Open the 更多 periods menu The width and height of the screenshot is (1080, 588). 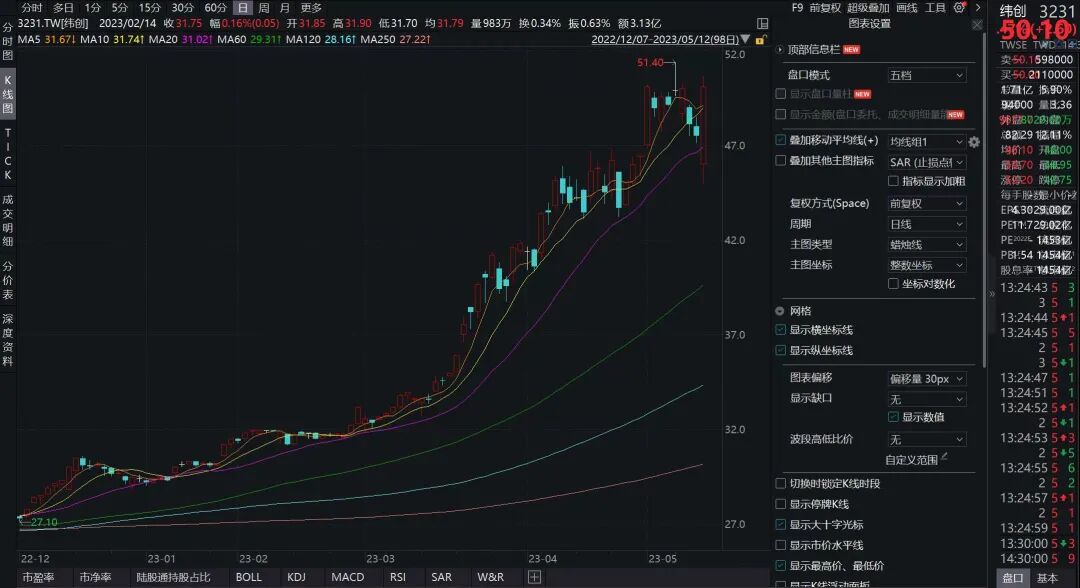311,8
